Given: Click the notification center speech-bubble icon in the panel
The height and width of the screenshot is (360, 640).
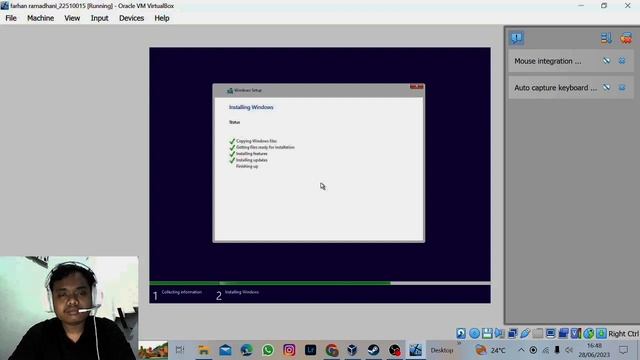Looking at the screenshot, I should [x=517, y=38].
